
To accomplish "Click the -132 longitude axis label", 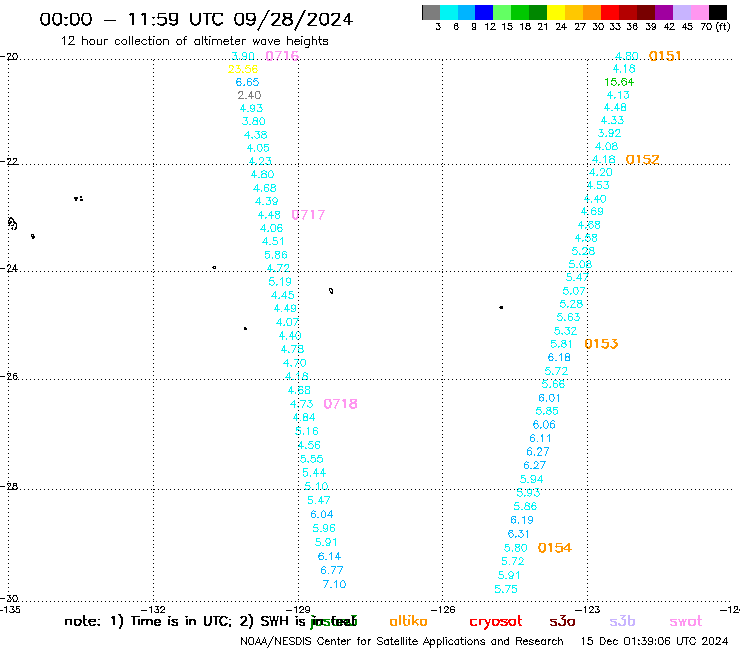I will click(x=153, y=610).
